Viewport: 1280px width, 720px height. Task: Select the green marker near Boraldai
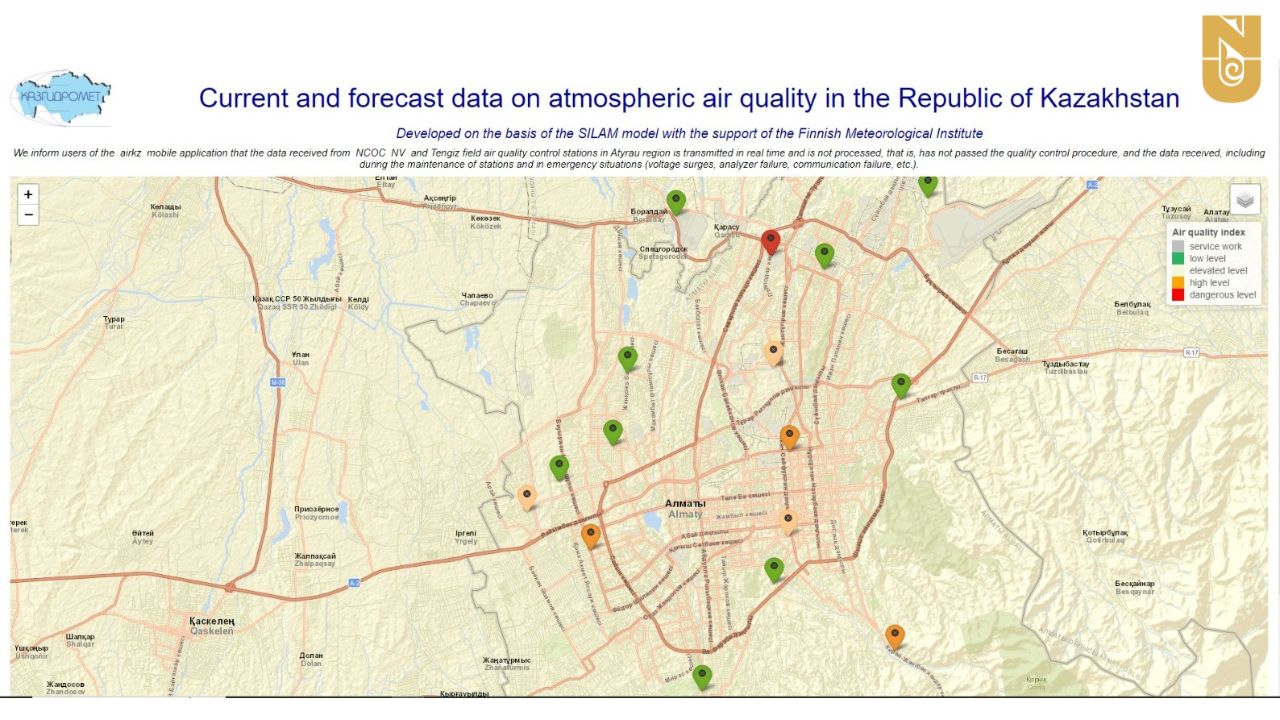(676, 202)
